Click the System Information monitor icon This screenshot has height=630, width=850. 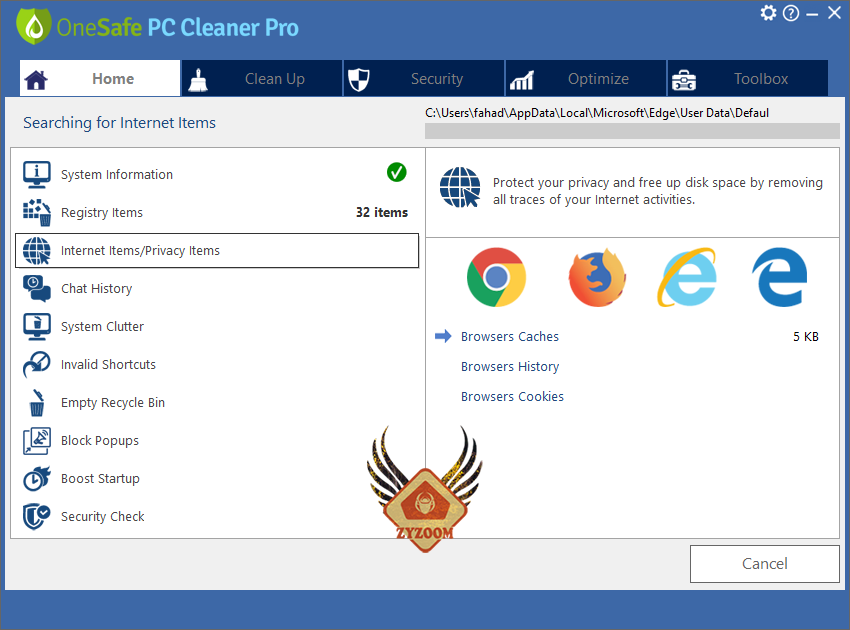click(x=37, y=175)
